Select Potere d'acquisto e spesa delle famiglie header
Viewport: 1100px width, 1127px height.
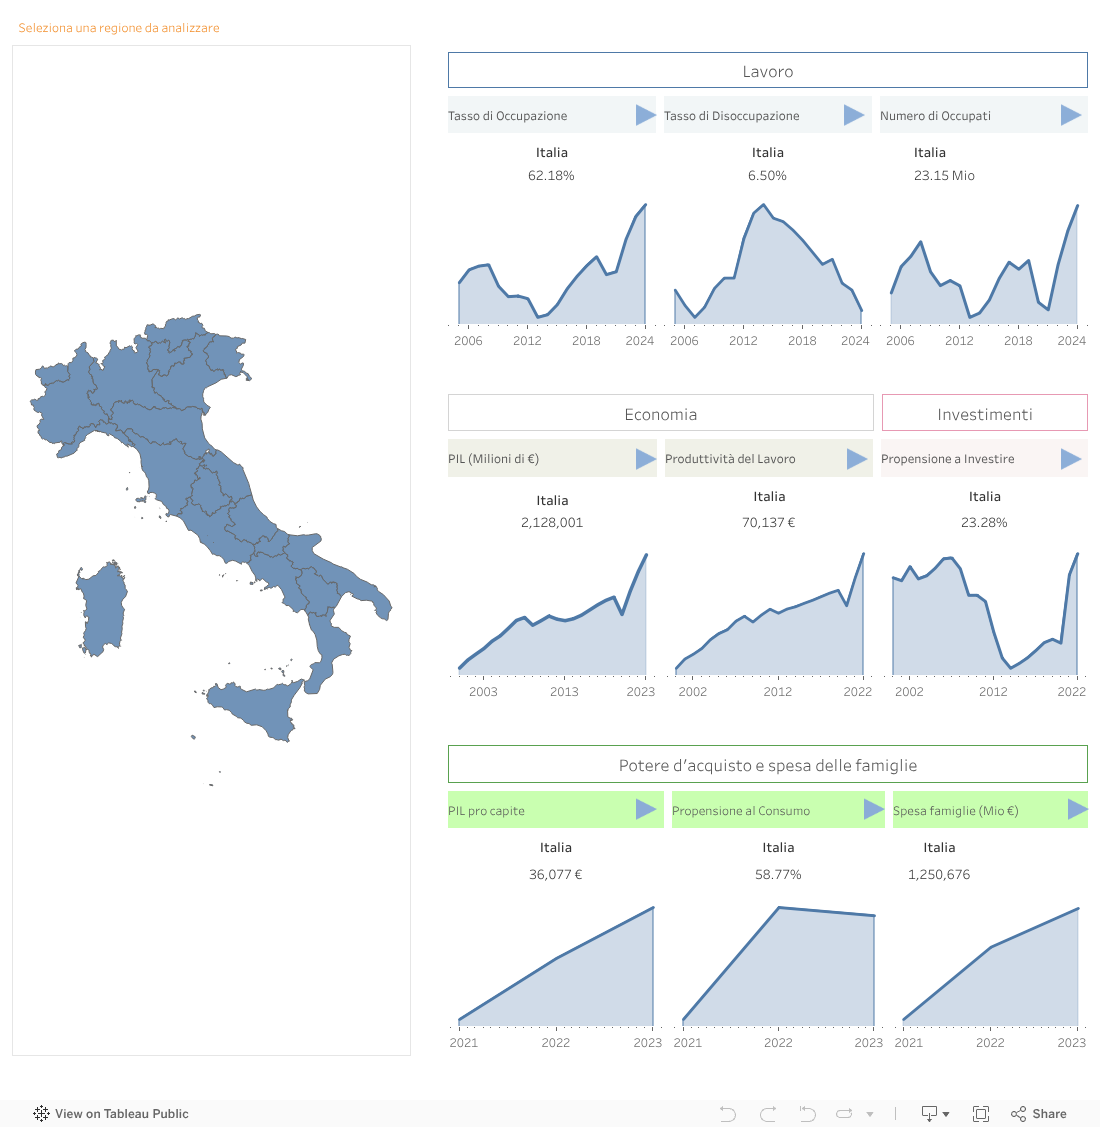(x=767, y=765)
